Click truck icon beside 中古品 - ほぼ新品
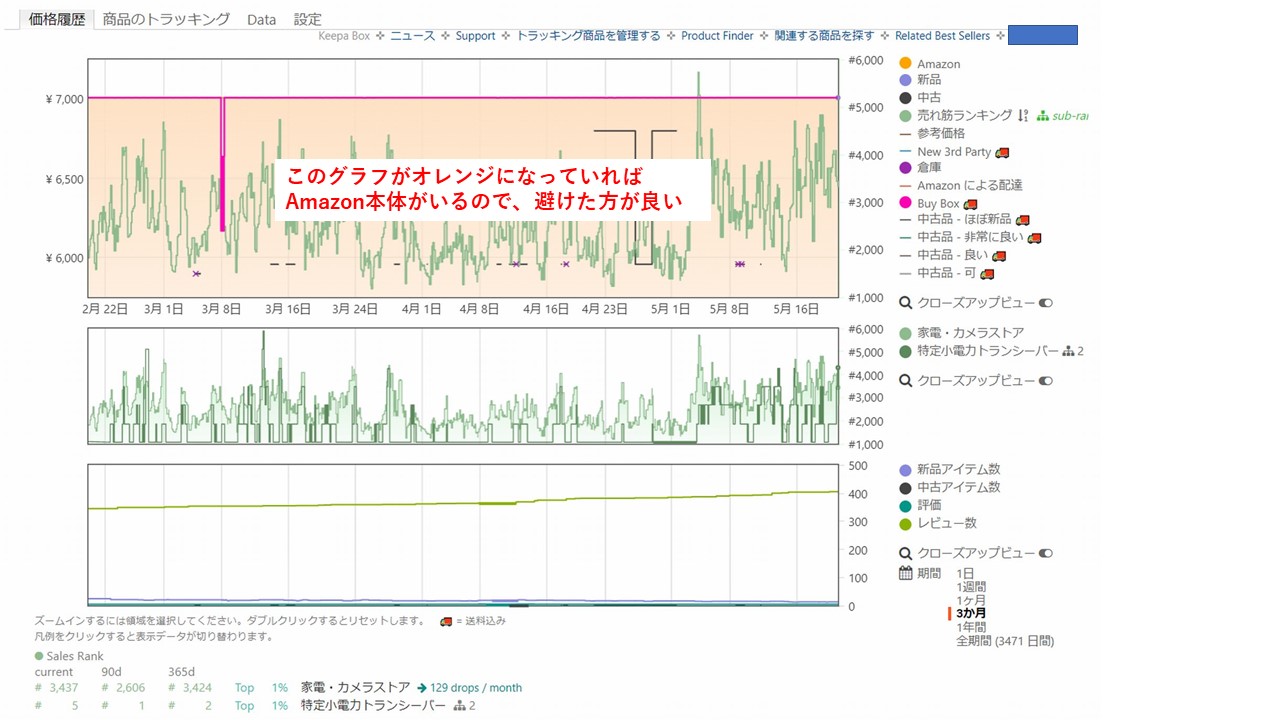 [1022, 220]
